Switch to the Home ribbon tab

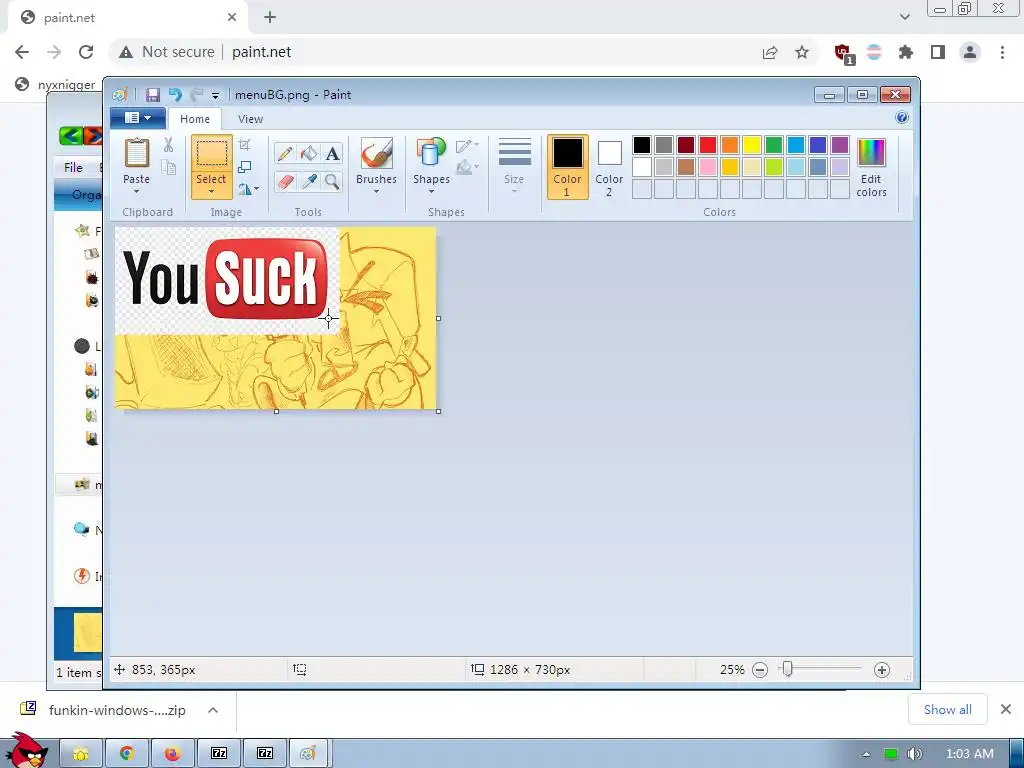pyautogui.click(x=195, y=119)
